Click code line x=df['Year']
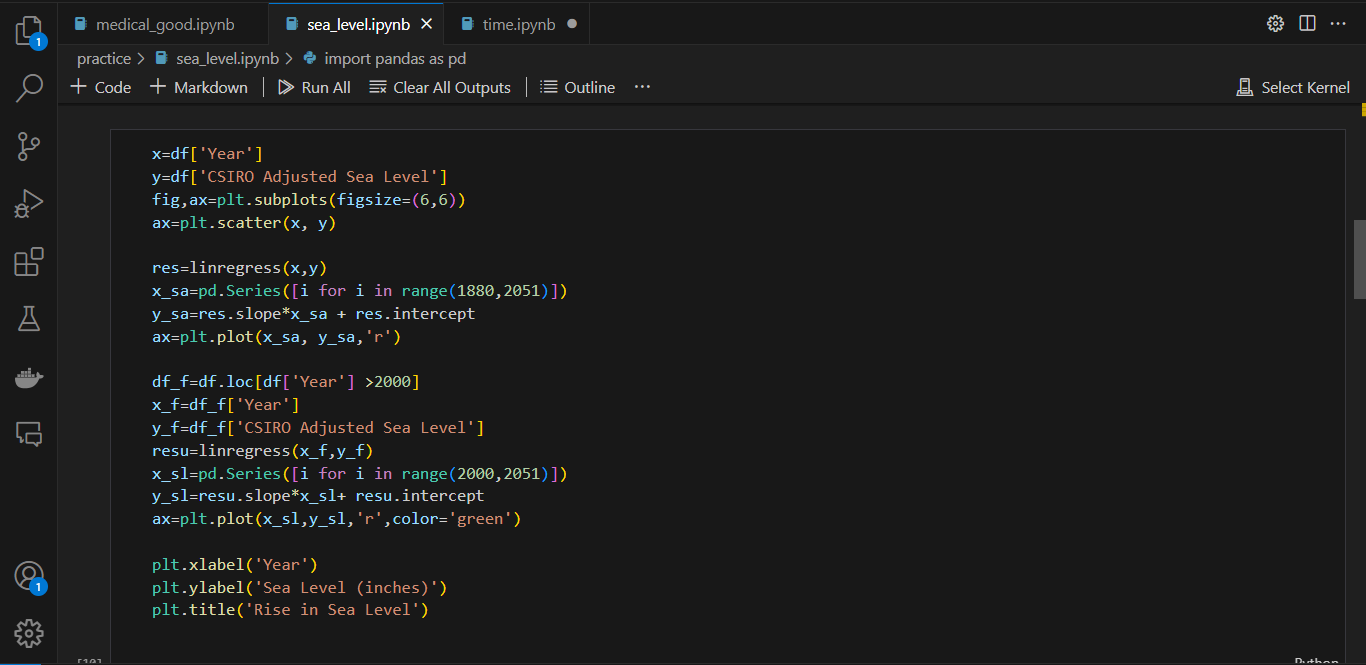 click(x=207, y=153)
